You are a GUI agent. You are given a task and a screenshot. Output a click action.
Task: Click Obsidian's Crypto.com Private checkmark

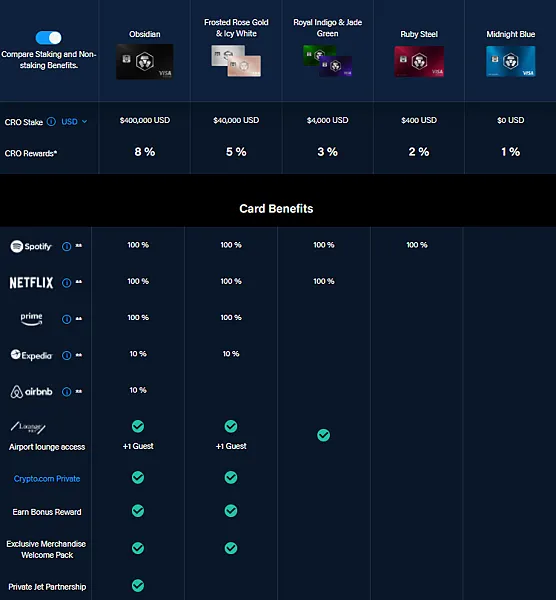138,478
